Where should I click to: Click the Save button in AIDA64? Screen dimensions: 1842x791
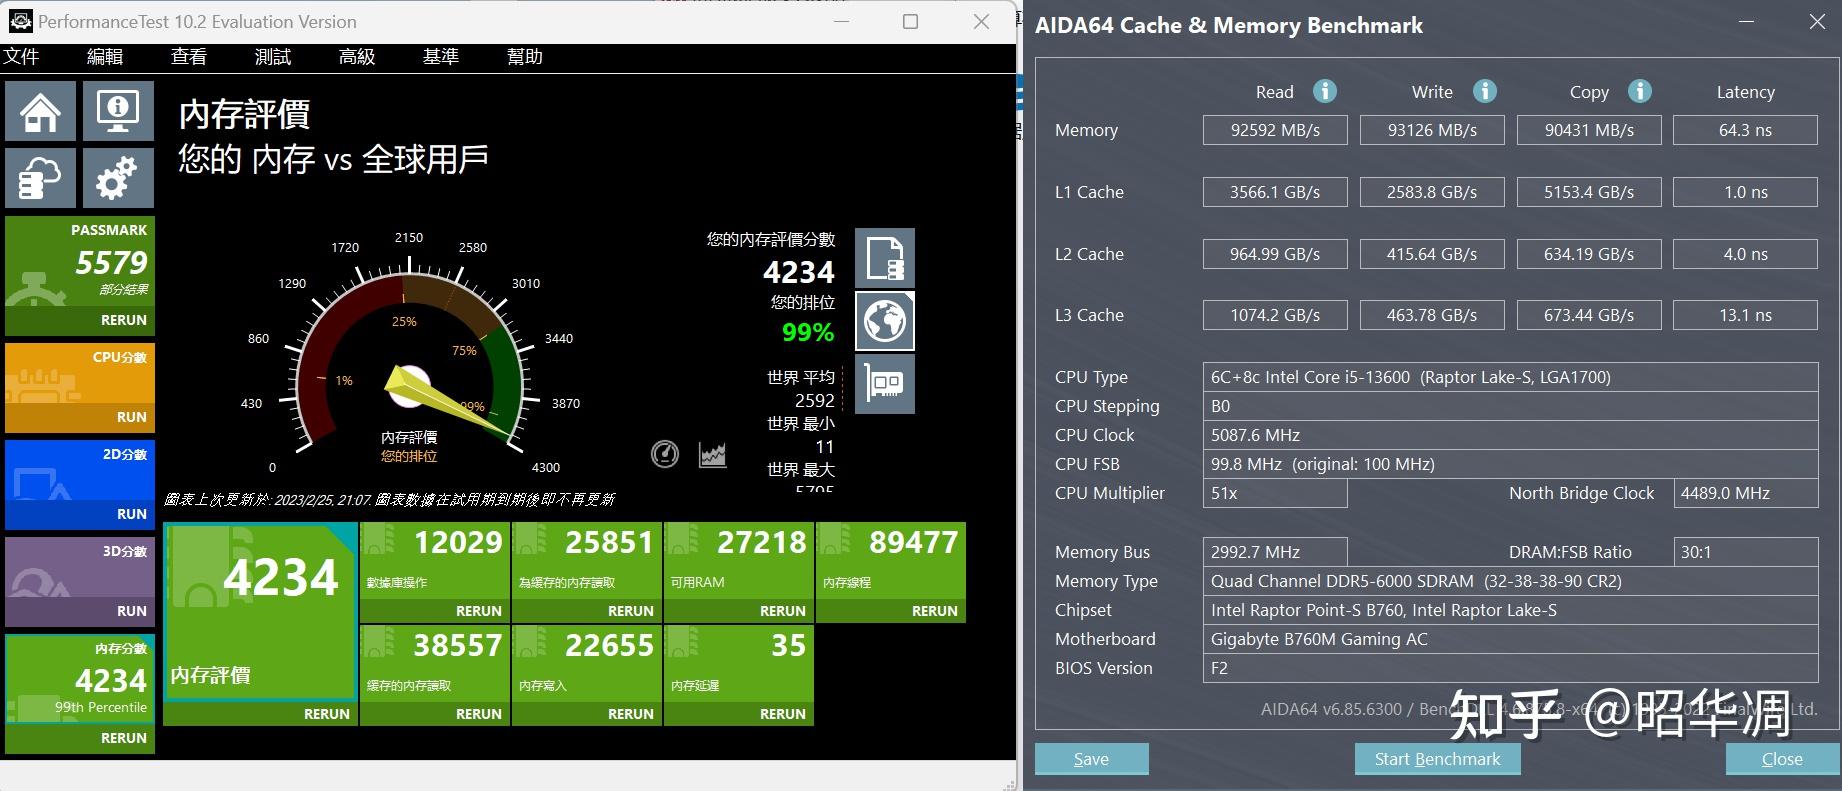[x=1091, y=759]
